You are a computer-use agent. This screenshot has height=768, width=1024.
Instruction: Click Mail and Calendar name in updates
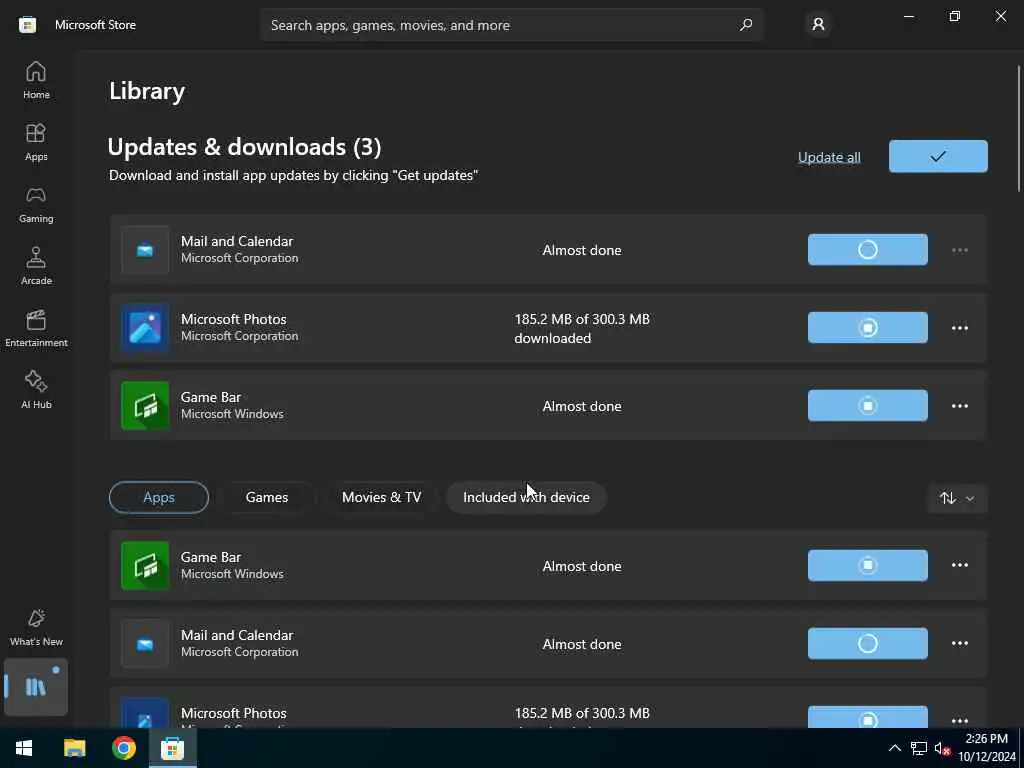(x=237, y=241)
